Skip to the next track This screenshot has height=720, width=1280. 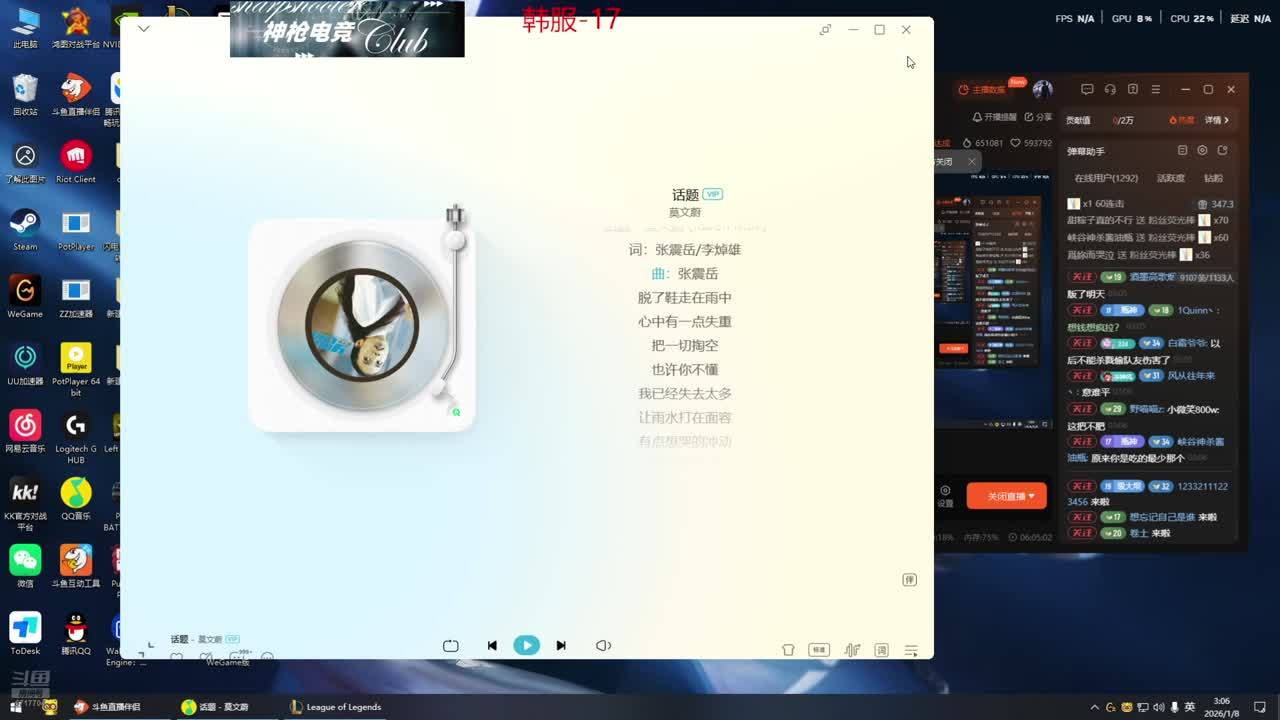point(561,646)
